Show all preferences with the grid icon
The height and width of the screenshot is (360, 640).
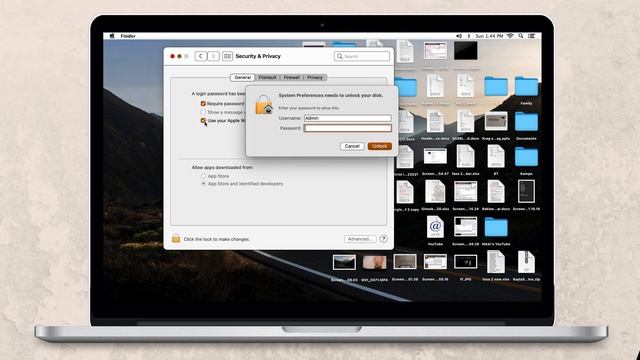tap(227, 56)
